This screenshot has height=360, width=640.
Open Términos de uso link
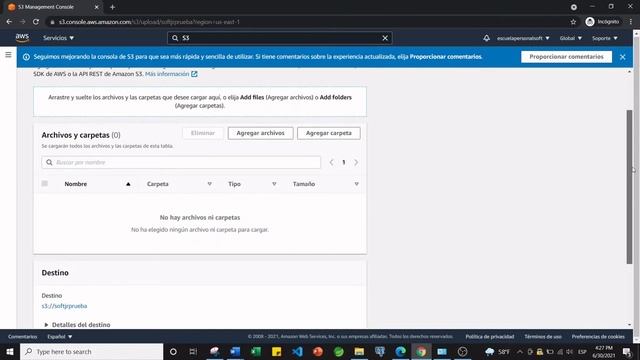(x=543, y=337)
